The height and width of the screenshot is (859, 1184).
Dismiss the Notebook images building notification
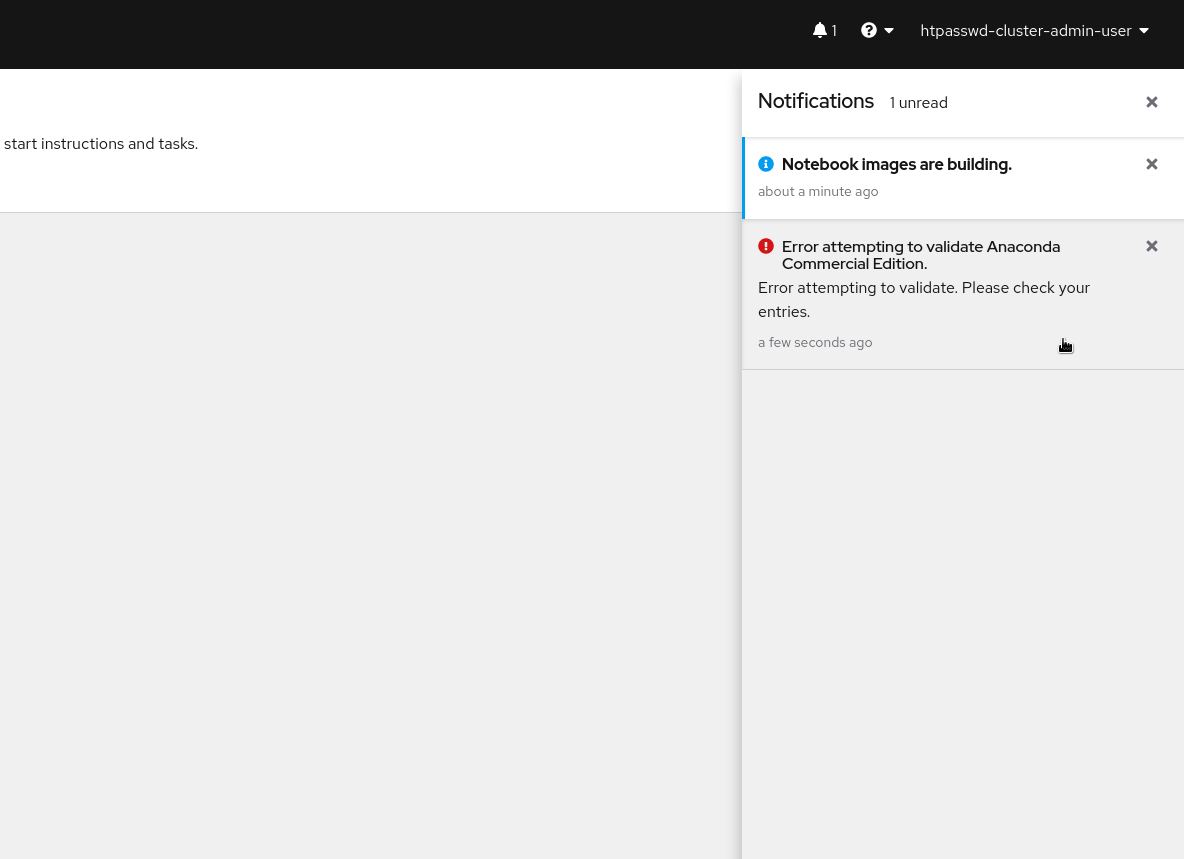point(1152,164)
